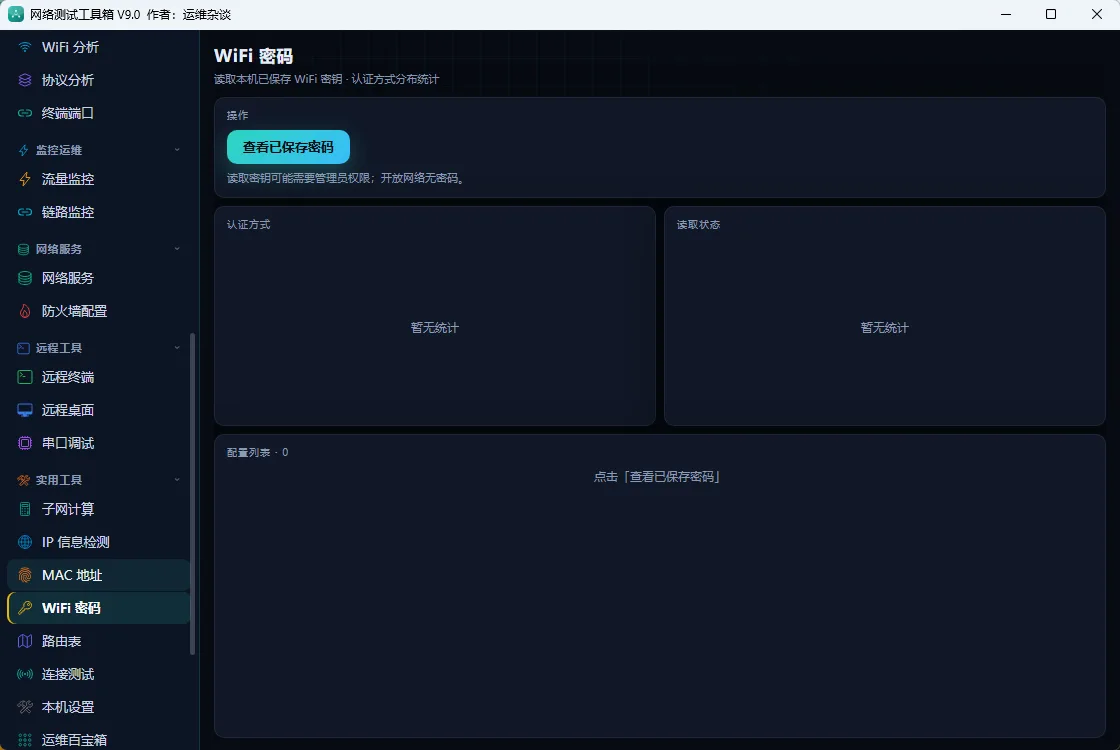Click the 链路监控 chain icon
Image resolution: width=1120 pixels, height=750 pixels.
(25, 212)
